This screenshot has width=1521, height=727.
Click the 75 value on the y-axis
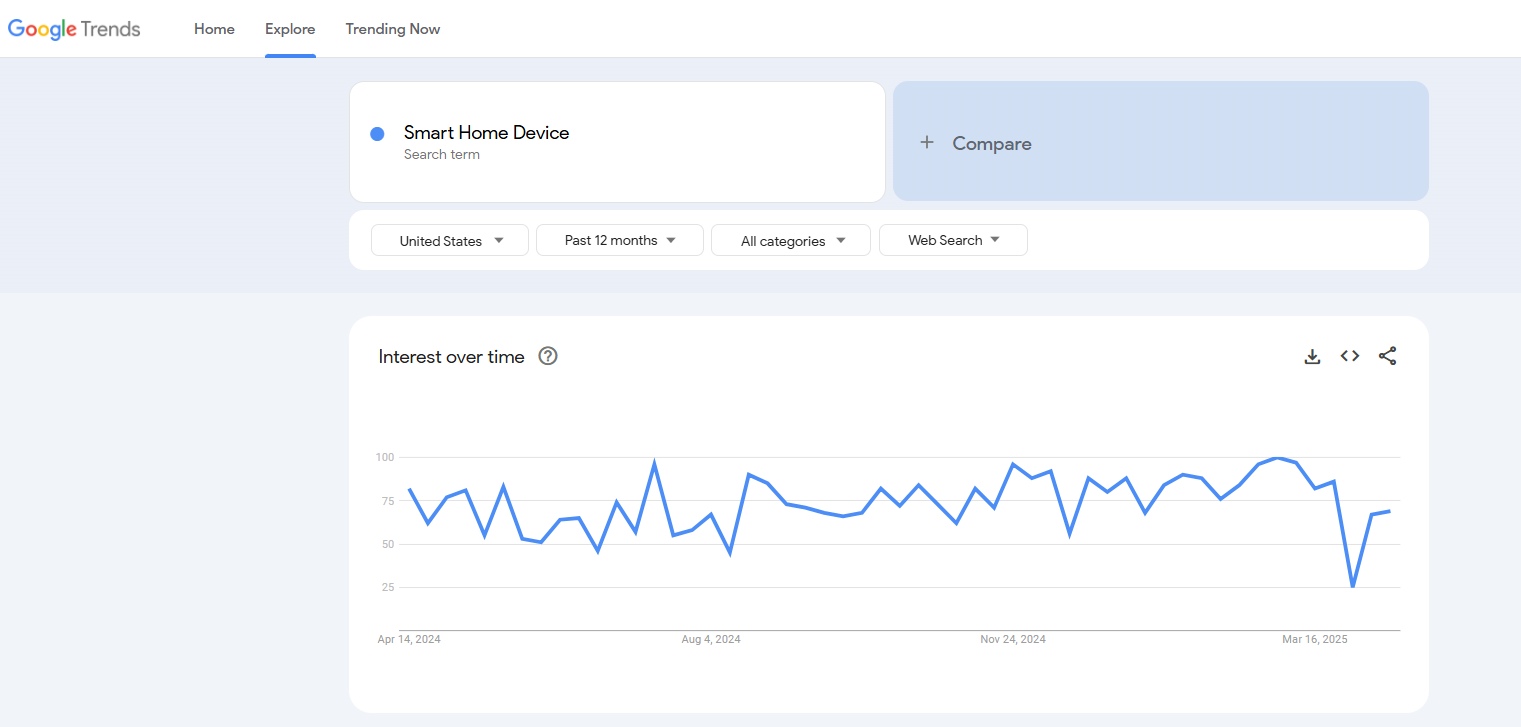tap(388, 501)
